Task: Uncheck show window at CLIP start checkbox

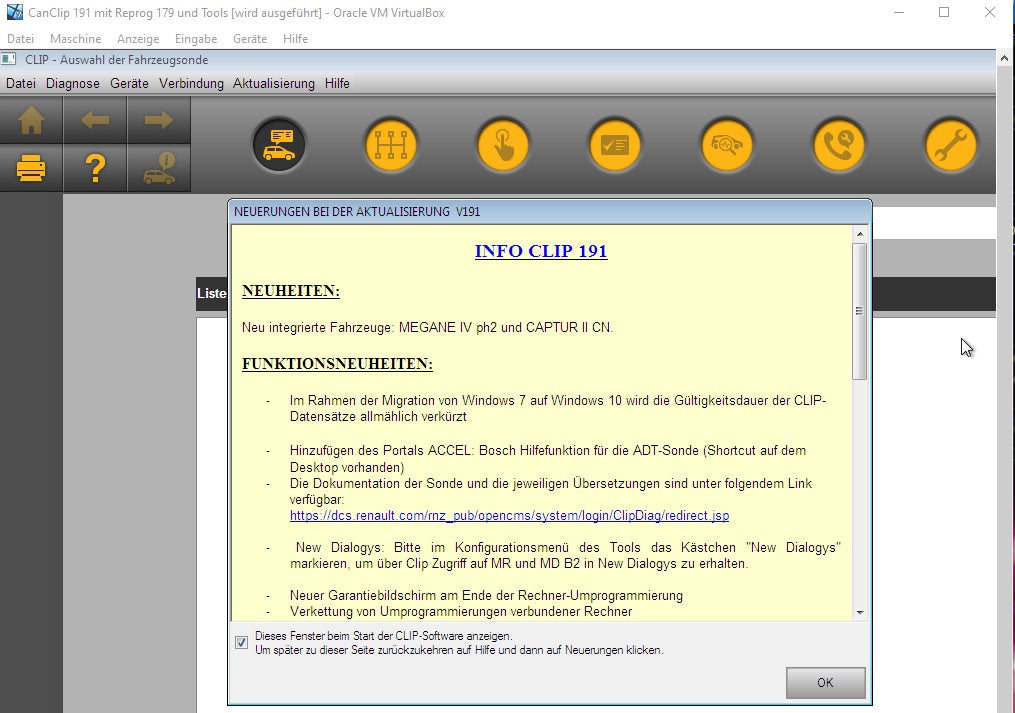Action: click(x=241, y=643)
